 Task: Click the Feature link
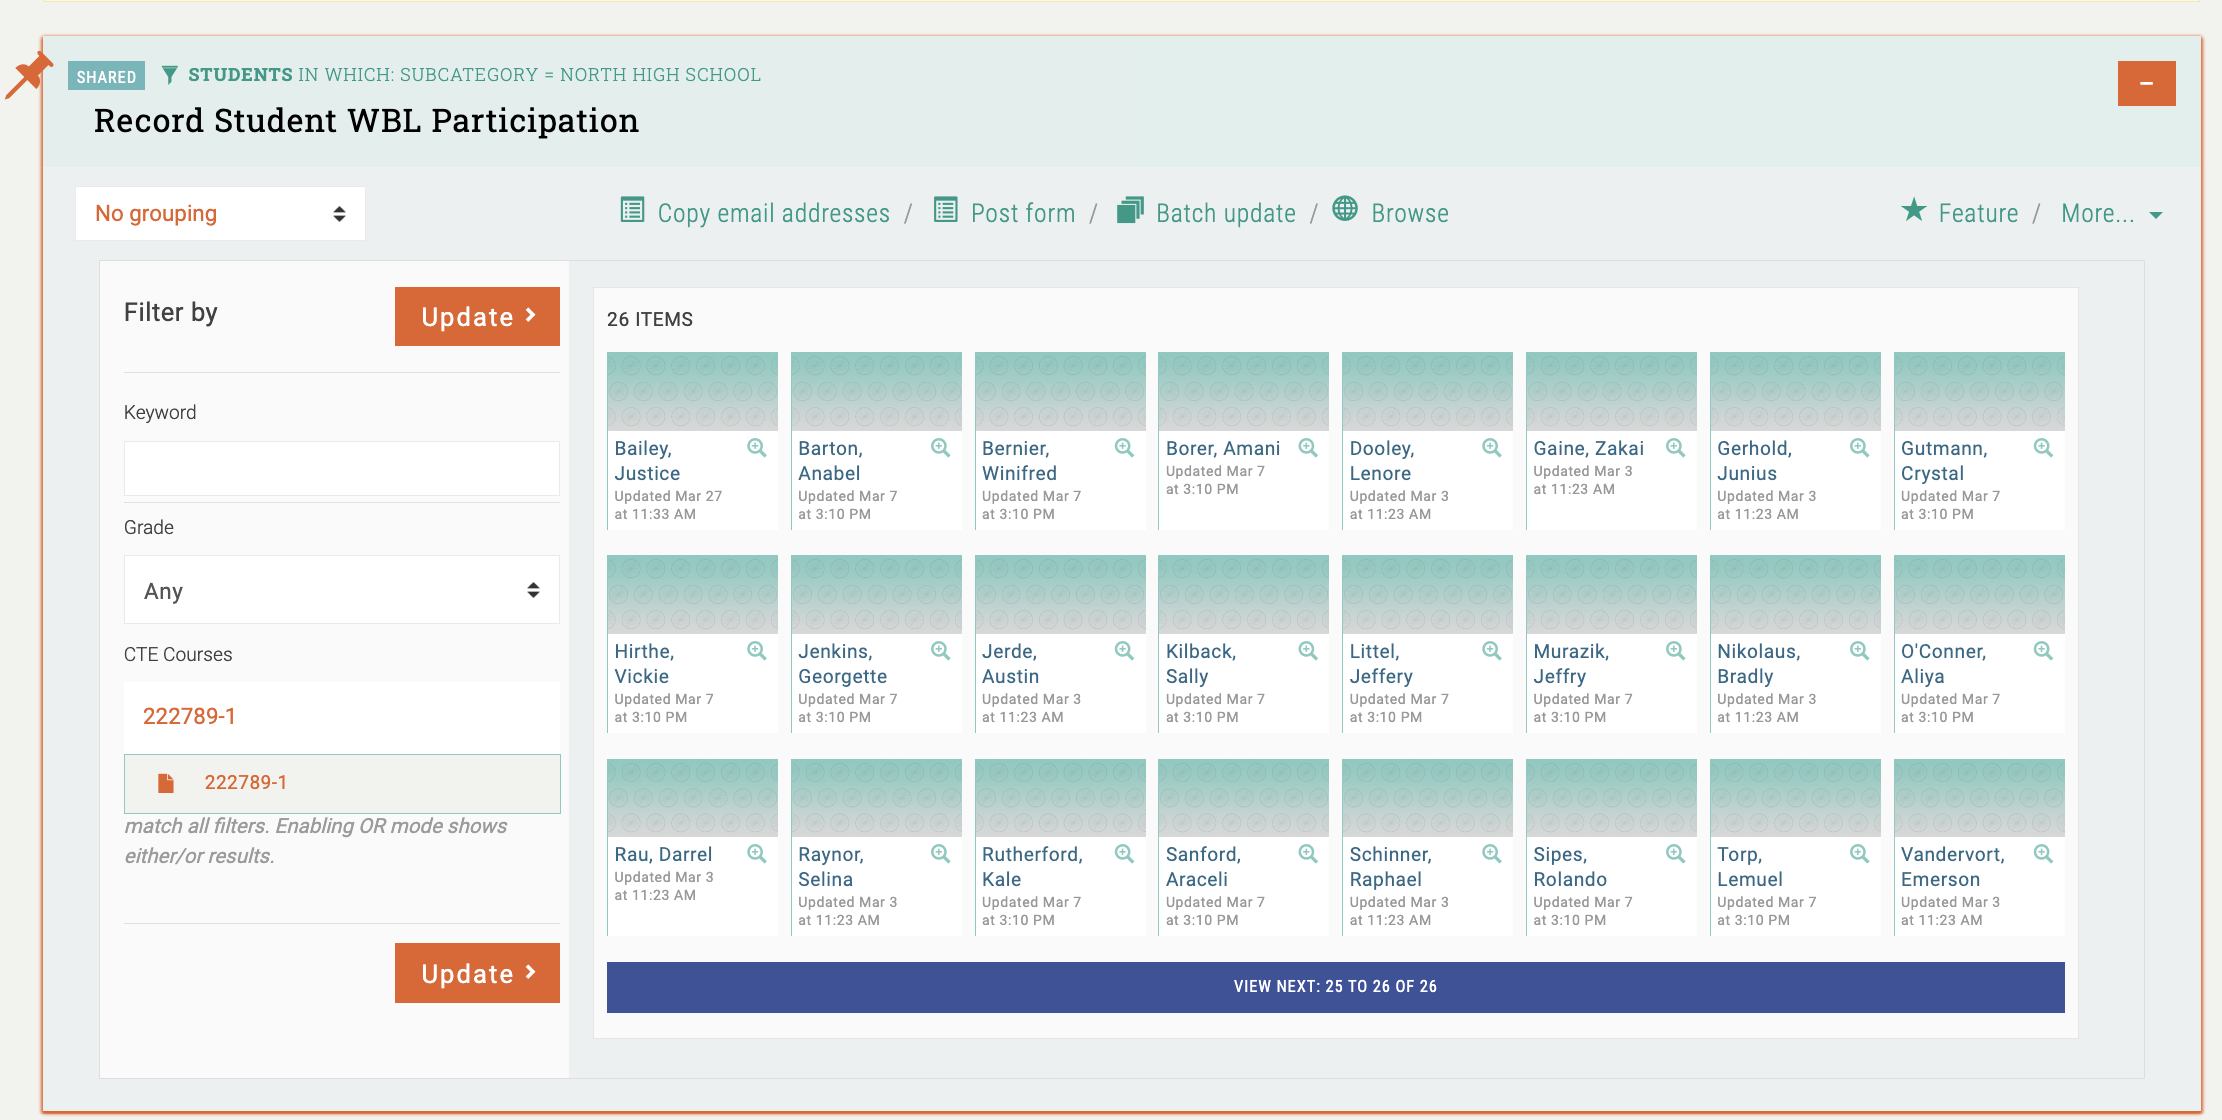[1978, 213]
